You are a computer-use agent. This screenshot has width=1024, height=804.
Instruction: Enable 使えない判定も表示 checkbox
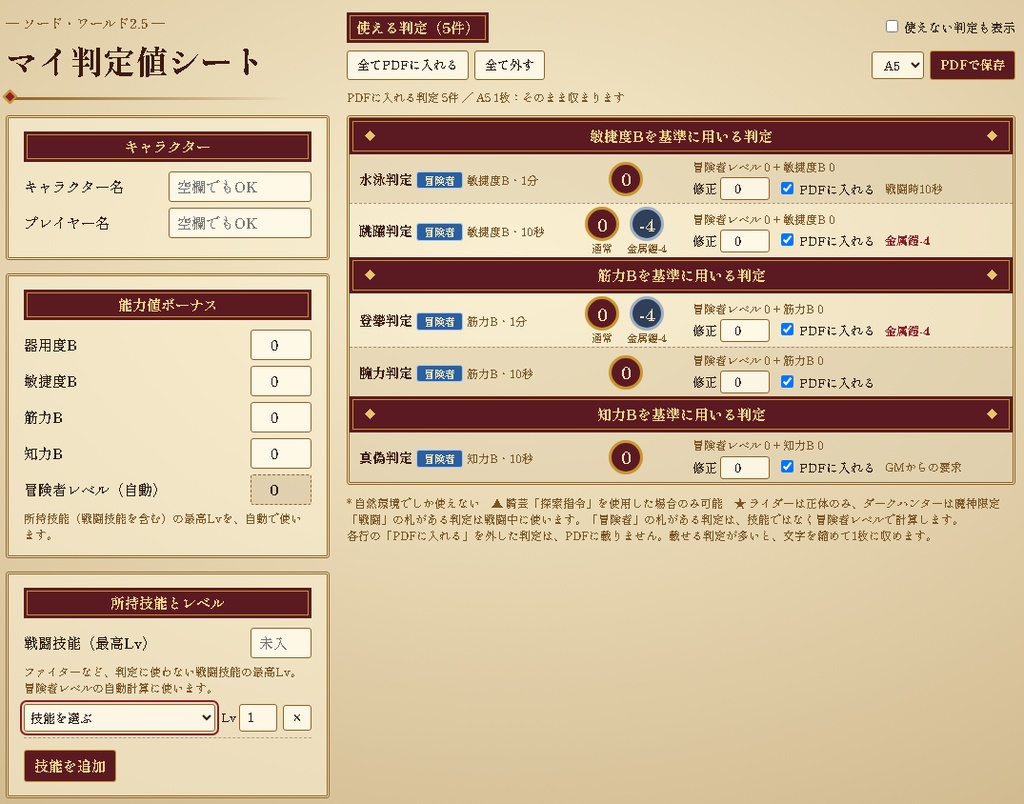pos(891,26)
